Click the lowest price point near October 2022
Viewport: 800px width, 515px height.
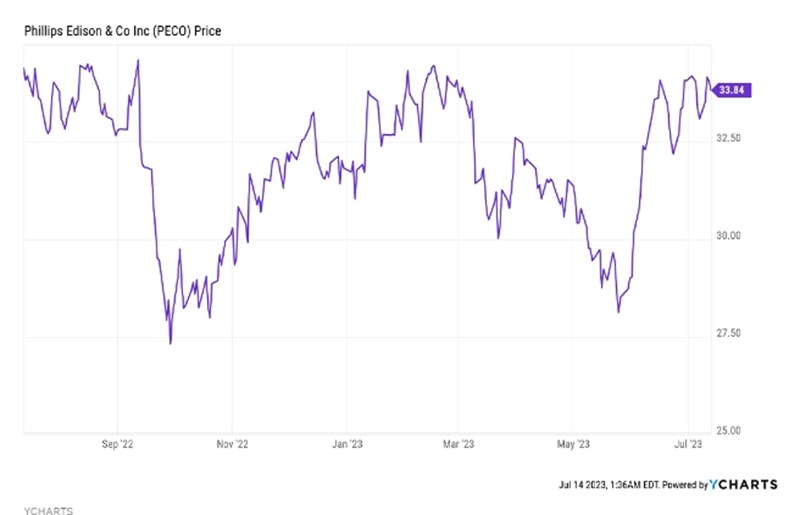point(170,343)
